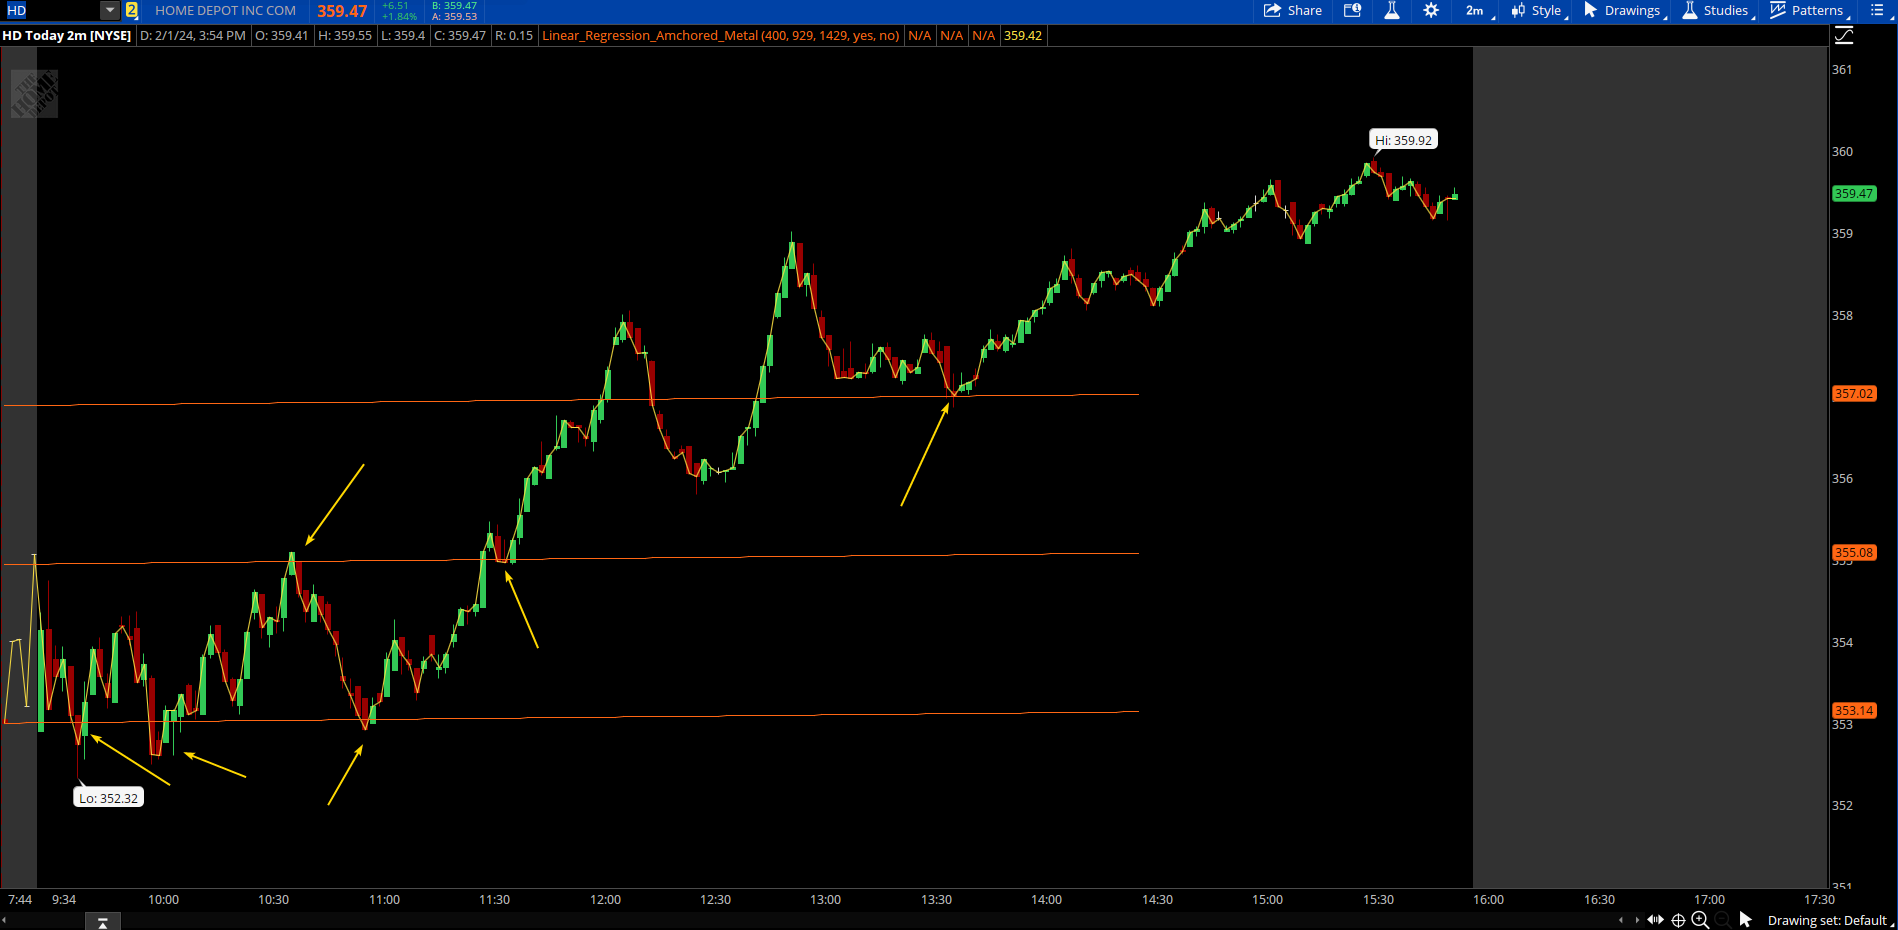Click the flask Edit Studies icon
The image size is (1898, 930).
coord(1391,11)
